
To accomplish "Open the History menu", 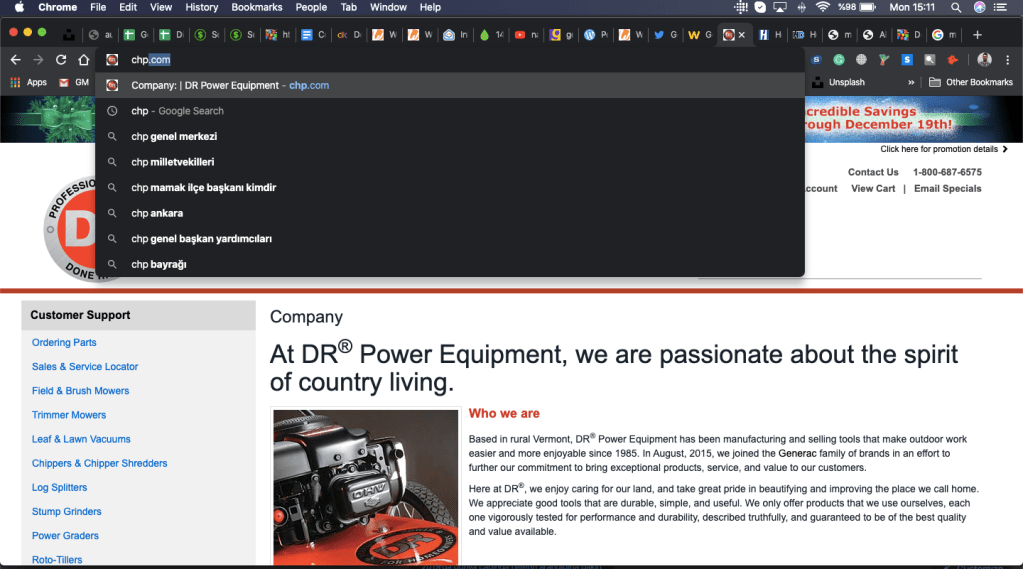I will (201, 7).
